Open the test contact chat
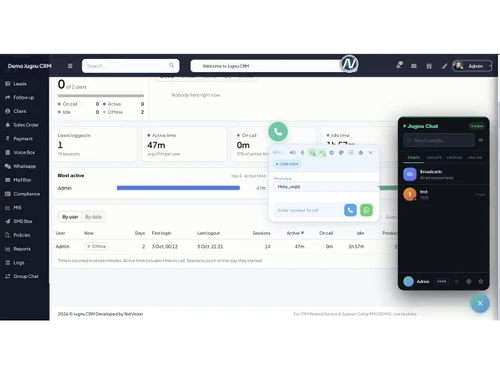This screenshot has width=500, height=375. click(444, 194)
